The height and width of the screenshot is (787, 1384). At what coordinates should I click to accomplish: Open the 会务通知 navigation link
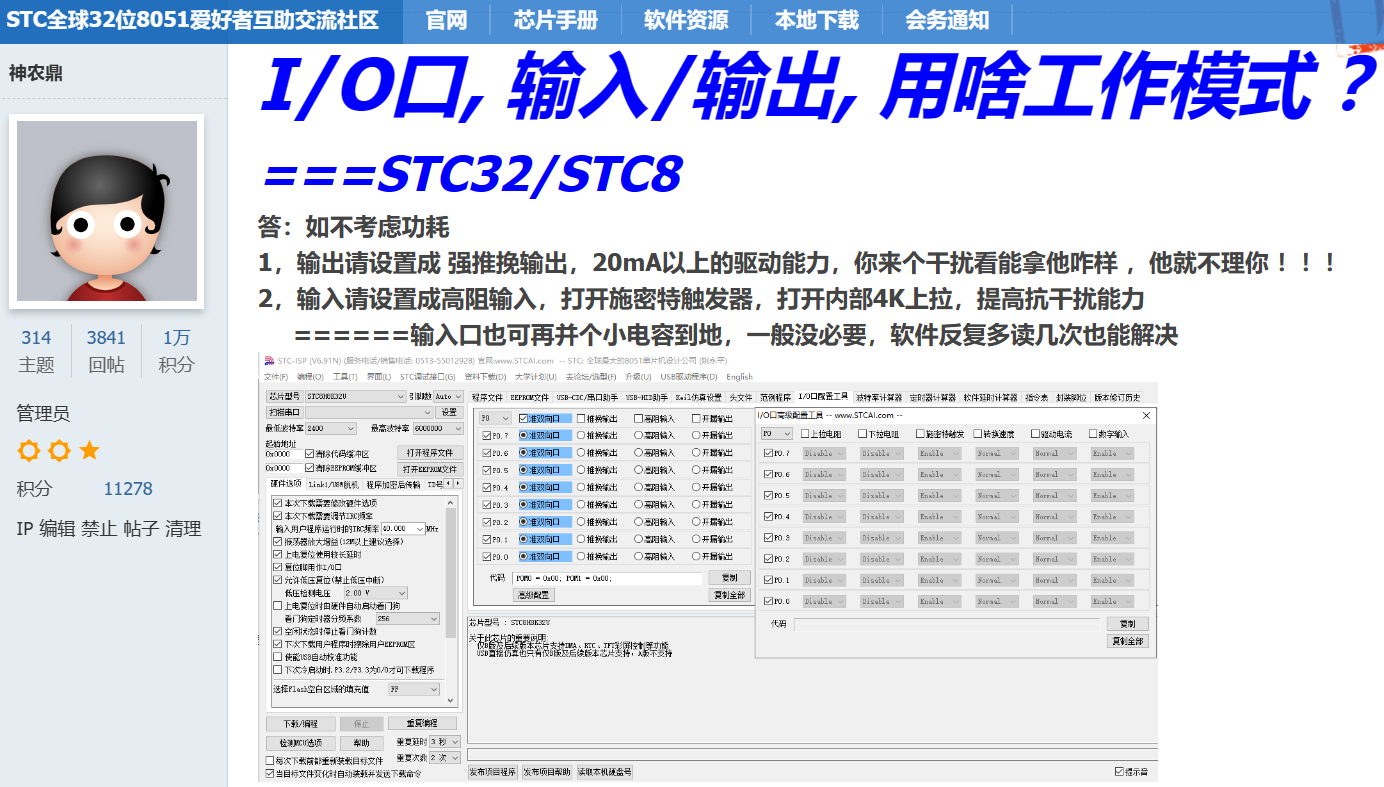click(947, 21)
